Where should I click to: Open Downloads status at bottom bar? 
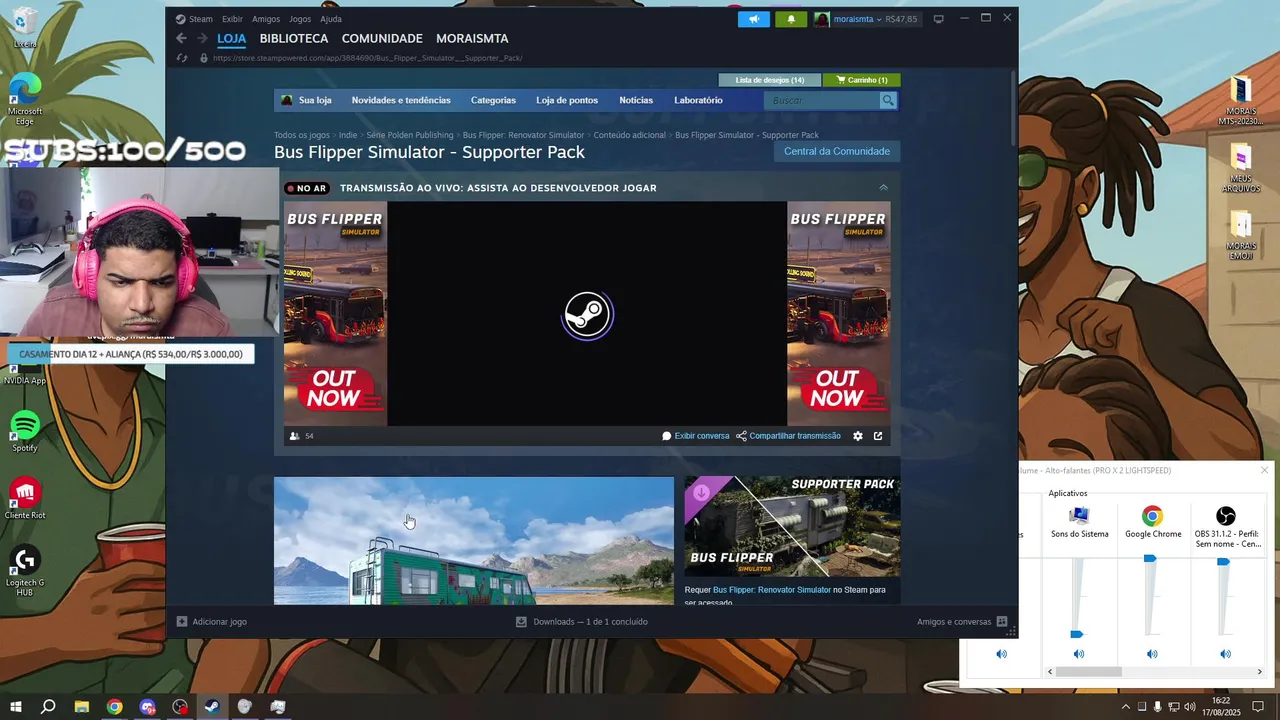581,621
